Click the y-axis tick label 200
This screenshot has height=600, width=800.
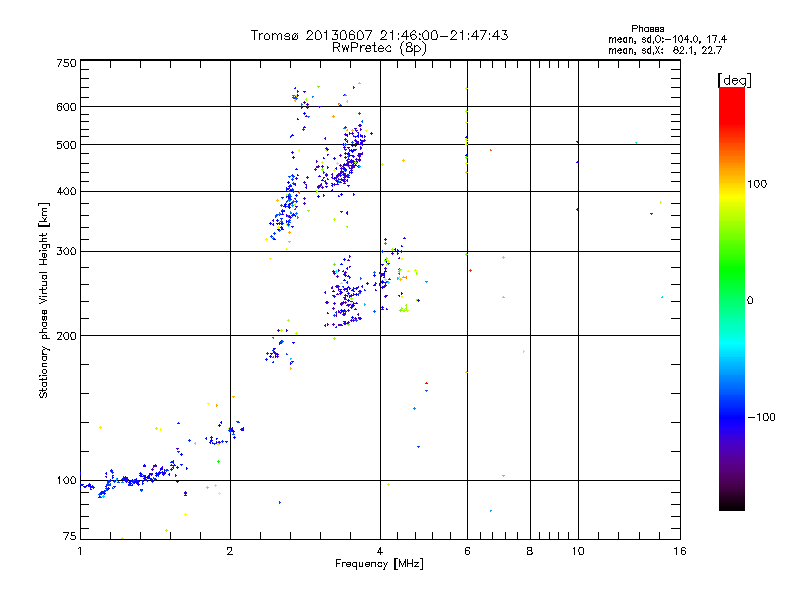click(x=66, y=336)
